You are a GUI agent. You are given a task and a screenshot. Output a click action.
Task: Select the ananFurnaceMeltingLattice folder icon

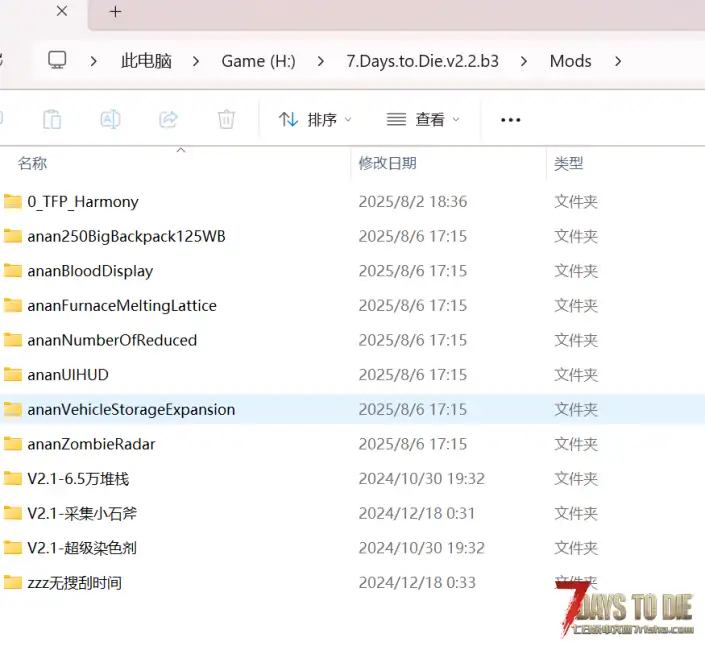point(13,305)
